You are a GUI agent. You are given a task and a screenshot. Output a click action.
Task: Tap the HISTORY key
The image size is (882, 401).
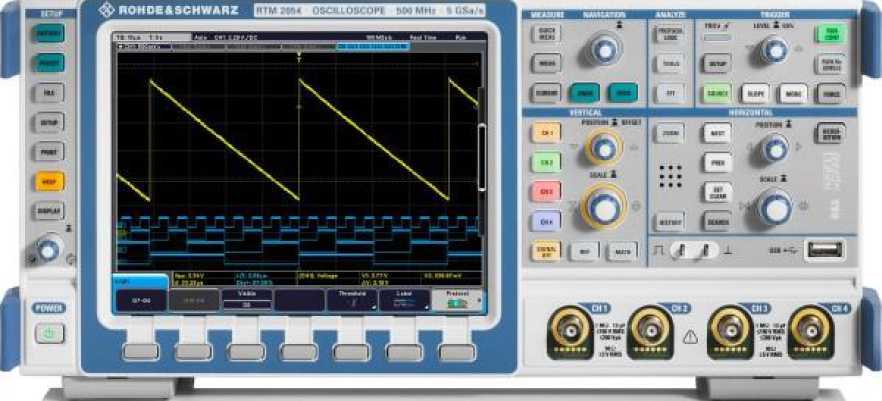pos(669,221)
